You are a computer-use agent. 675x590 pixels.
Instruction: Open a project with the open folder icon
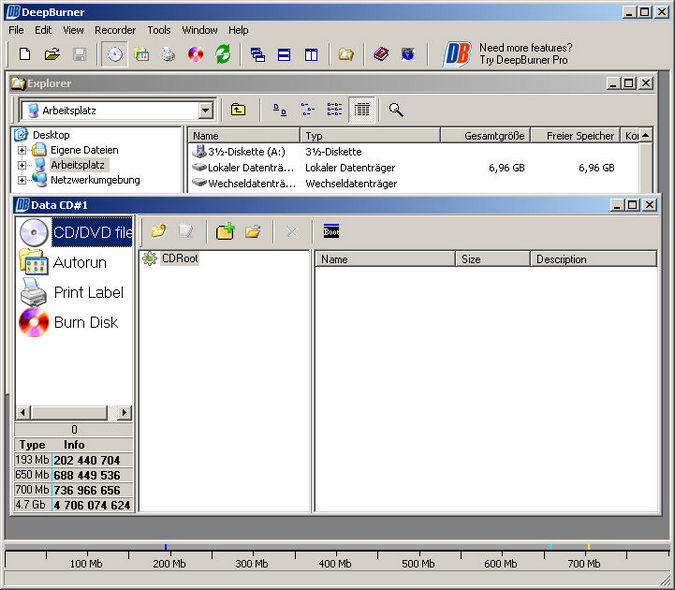[x=52, y=54]
